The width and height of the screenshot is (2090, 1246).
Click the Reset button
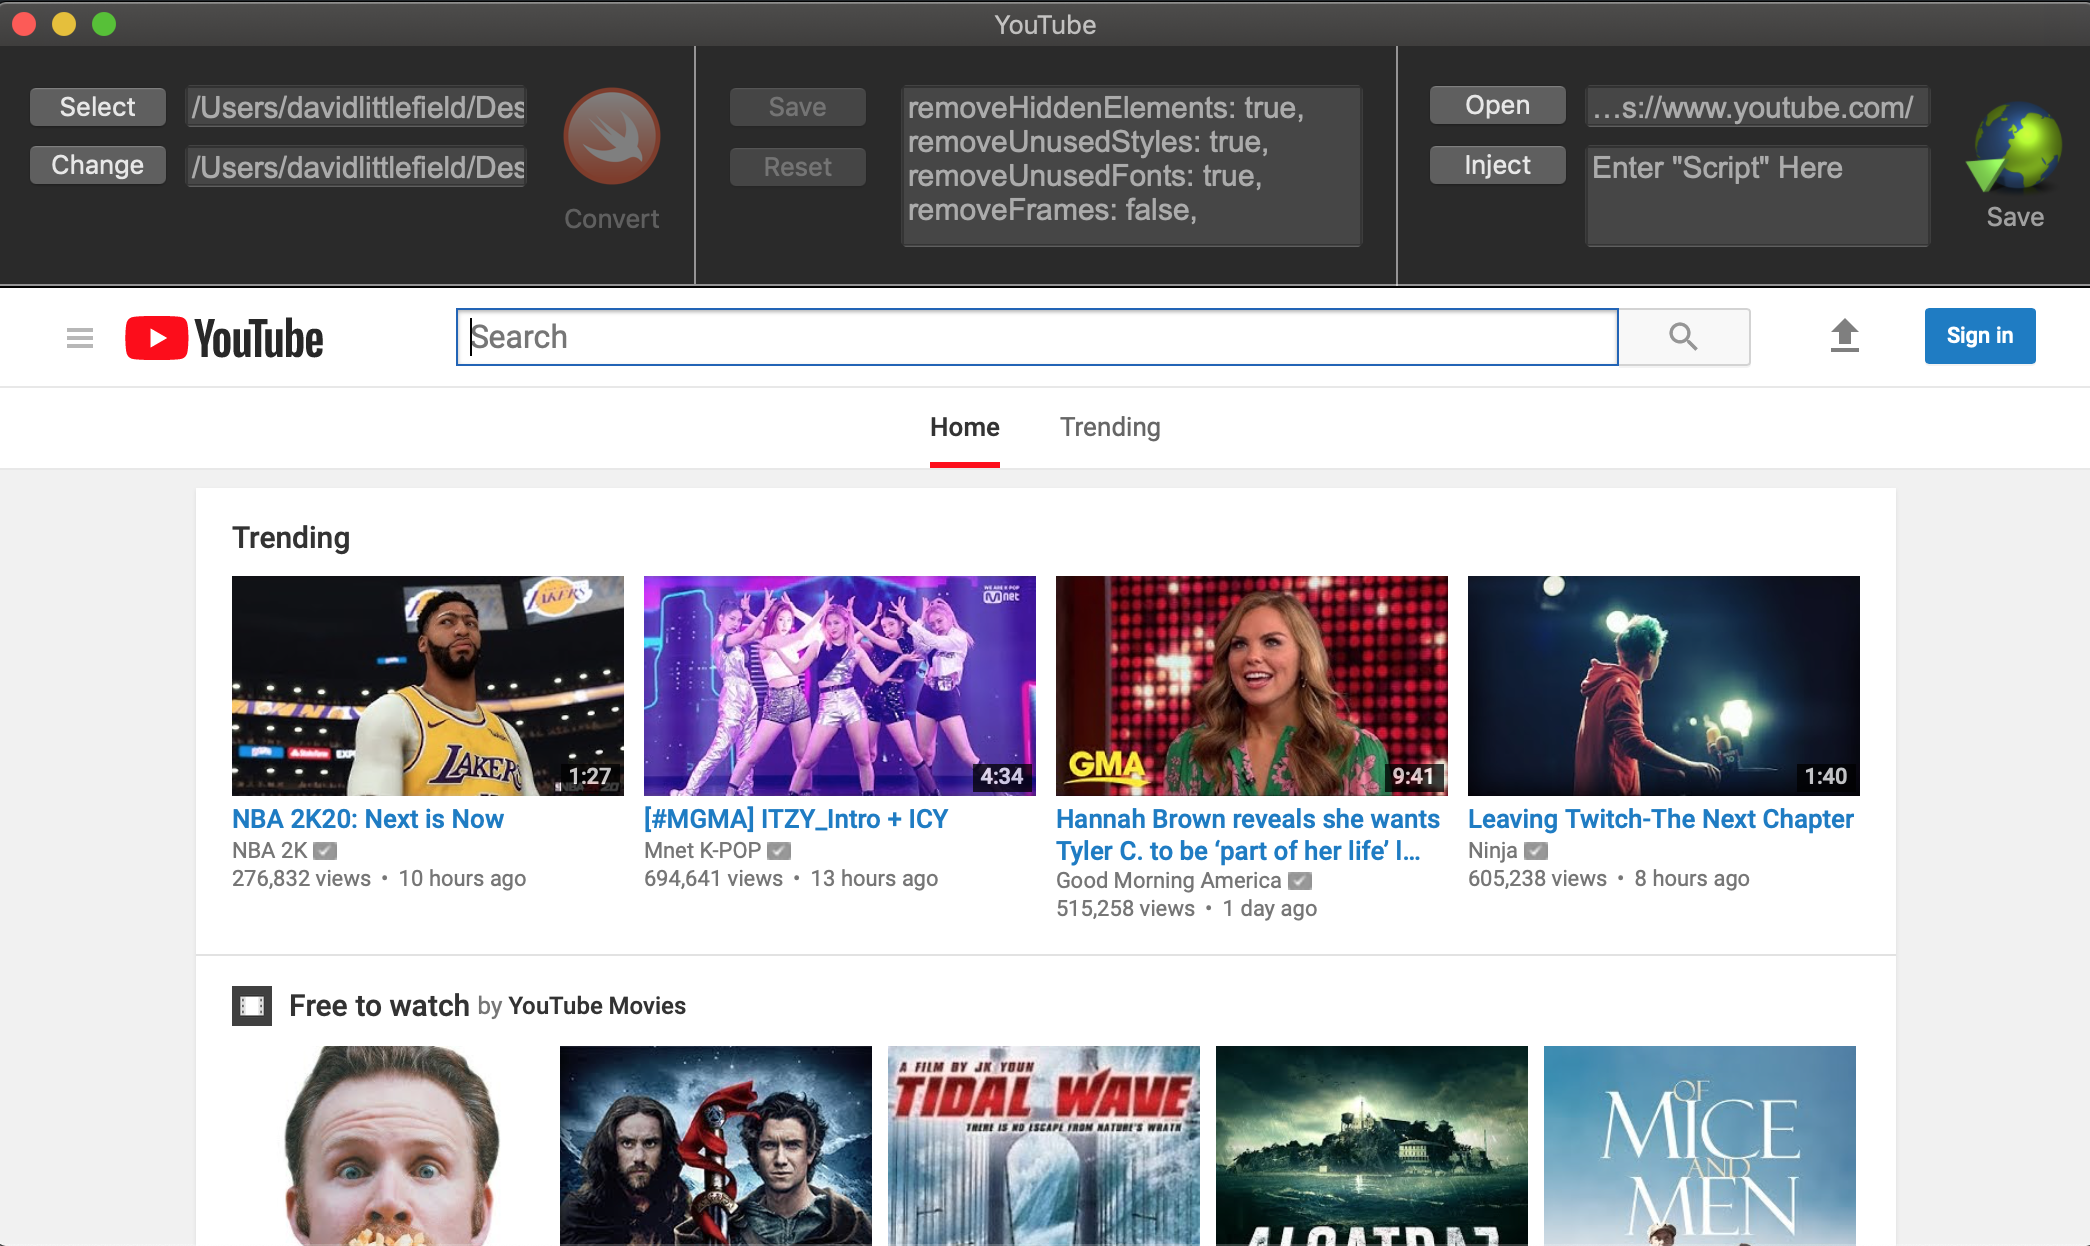(x=798, y=167)
